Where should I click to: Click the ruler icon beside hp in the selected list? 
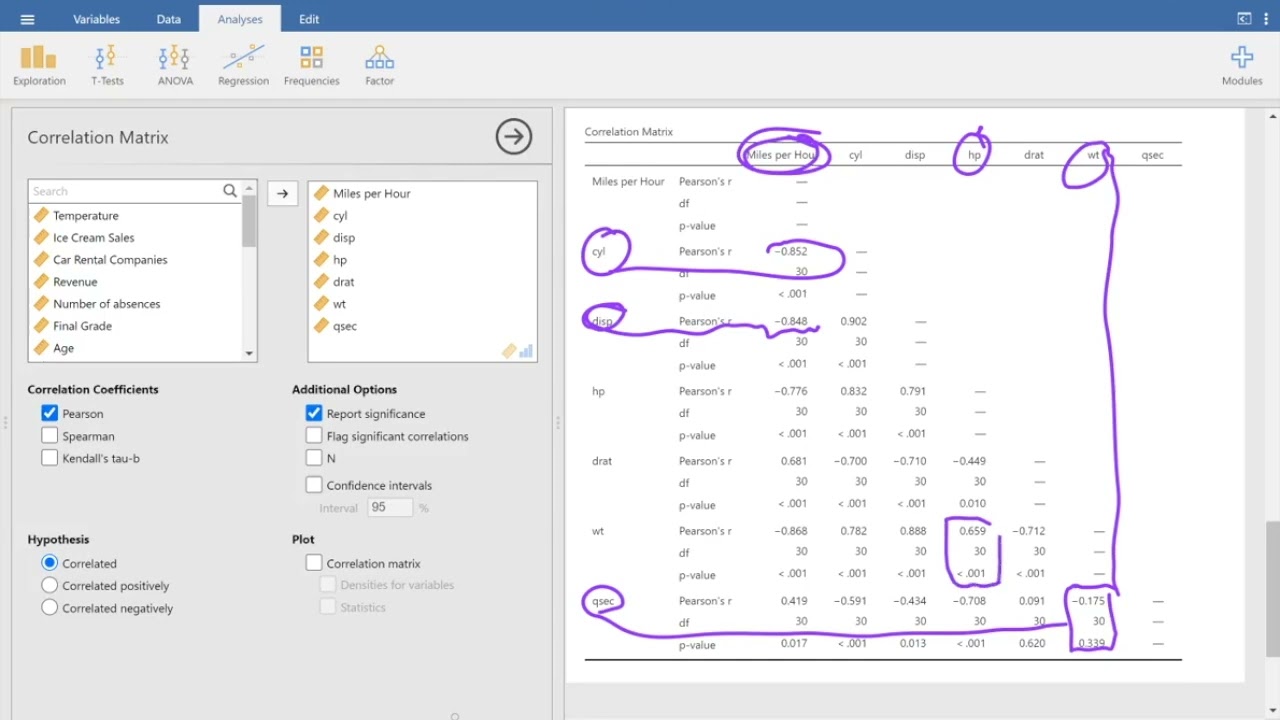(321, 259)
